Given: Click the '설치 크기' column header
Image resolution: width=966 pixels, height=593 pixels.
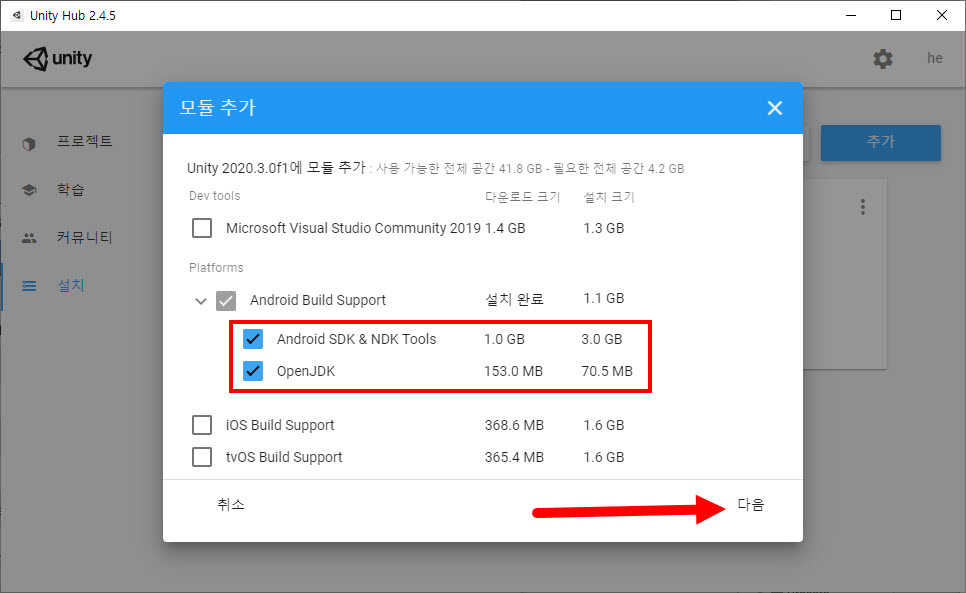Looking at the screenshot, I should (x=609, y=196).
